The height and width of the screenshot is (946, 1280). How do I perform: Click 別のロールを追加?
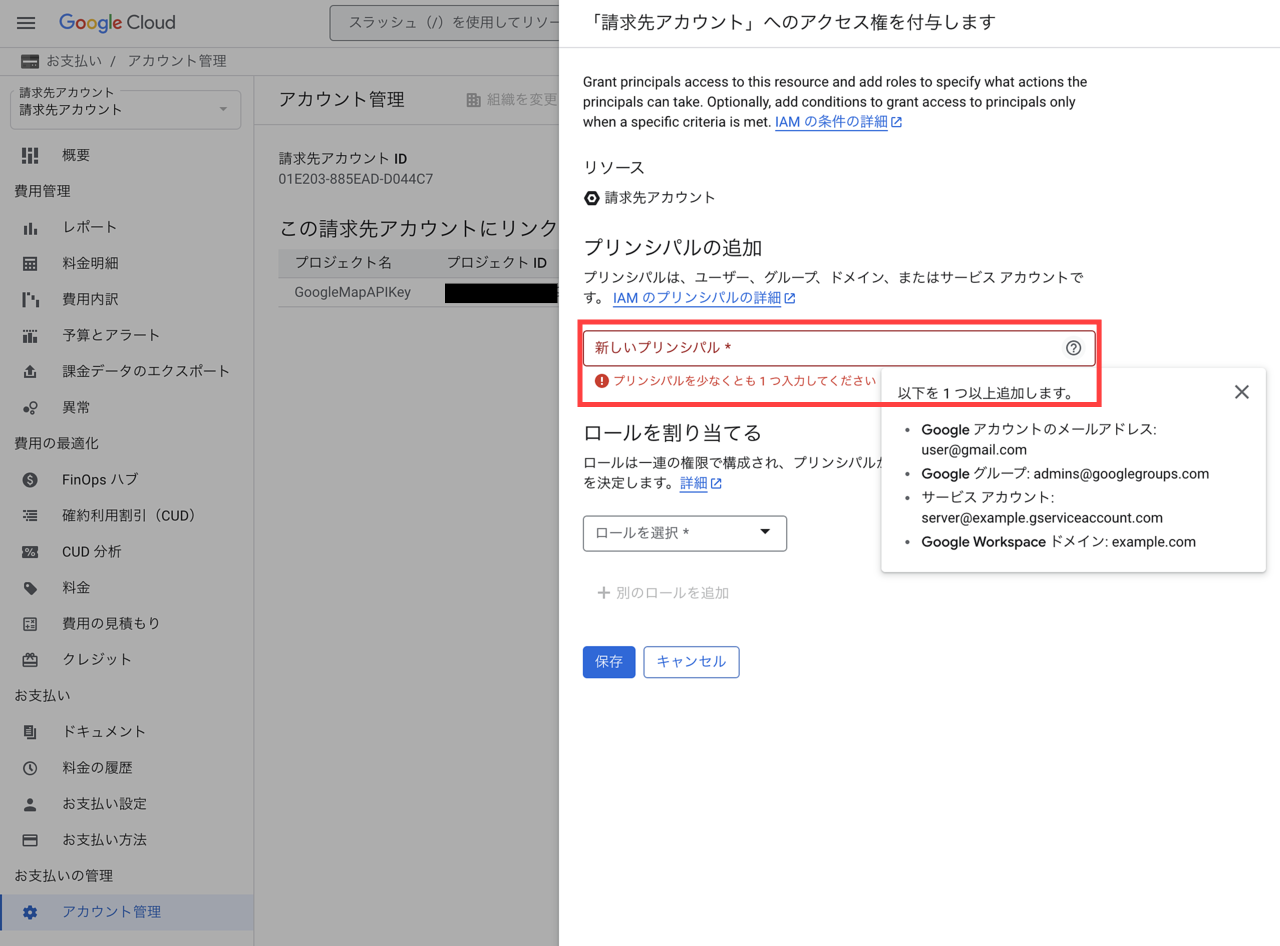[x=663, y=593]
